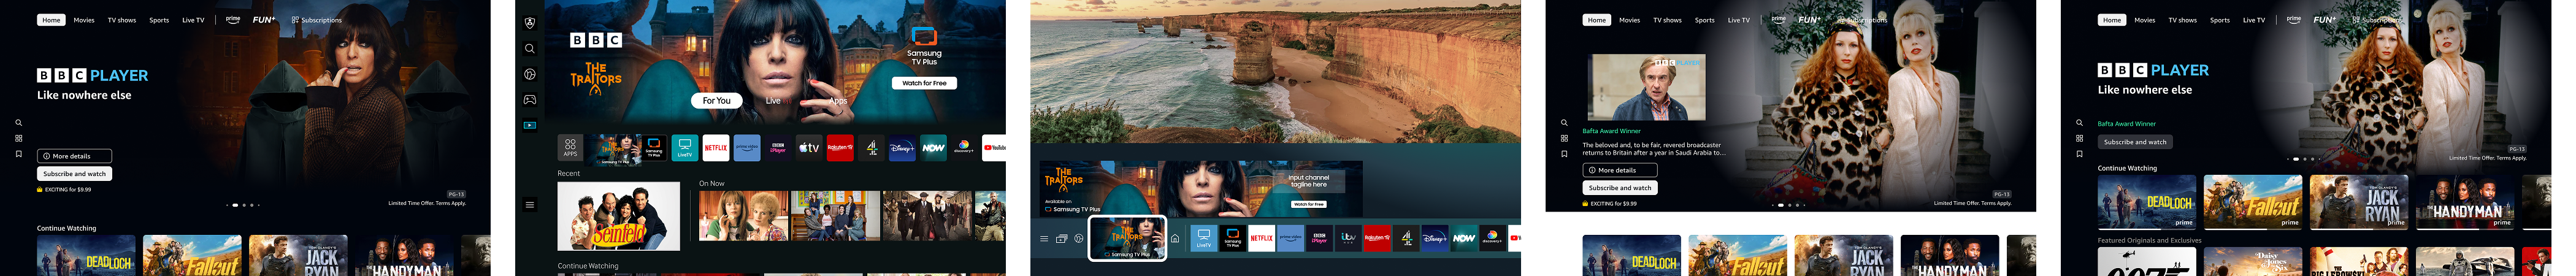
Task: Launch Disney+ from Samsung hub with Recent row
Action: pyautogui.click(x=902, y=148)
